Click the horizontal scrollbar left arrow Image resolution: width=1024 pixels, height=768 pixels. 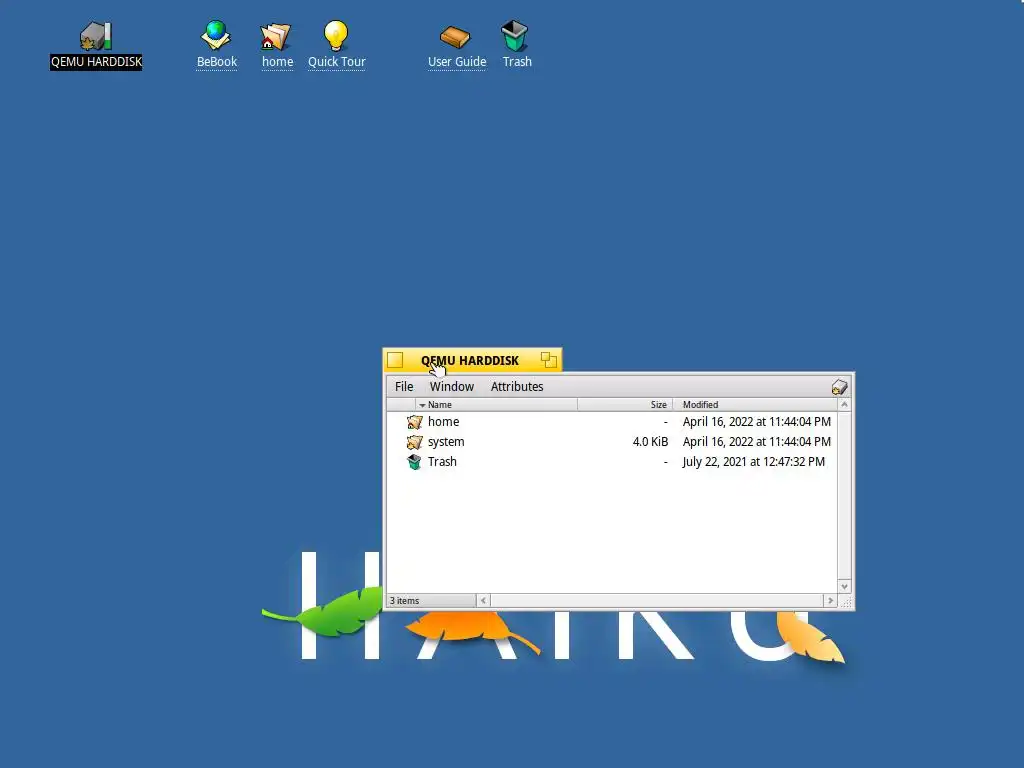coord(483,600)
